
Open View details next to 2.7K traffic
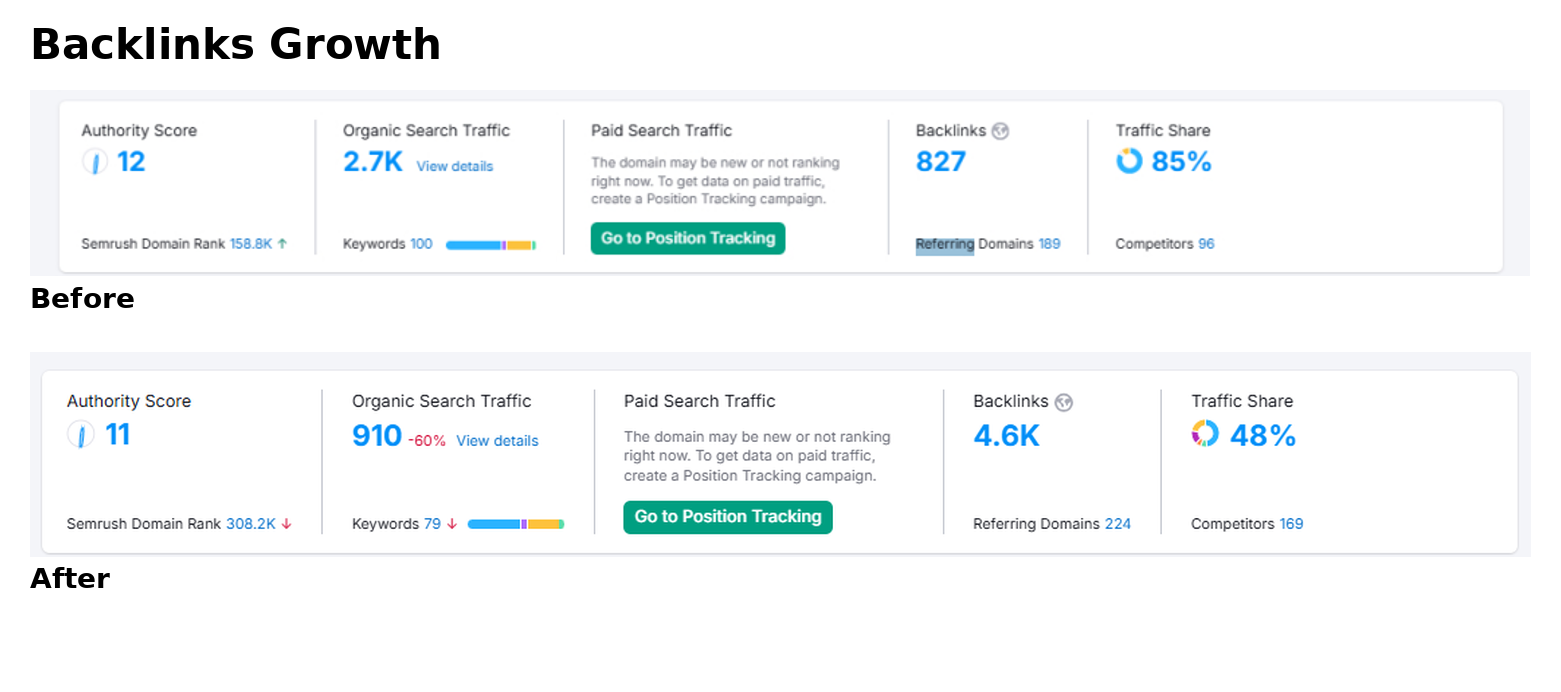pos(455,166)
